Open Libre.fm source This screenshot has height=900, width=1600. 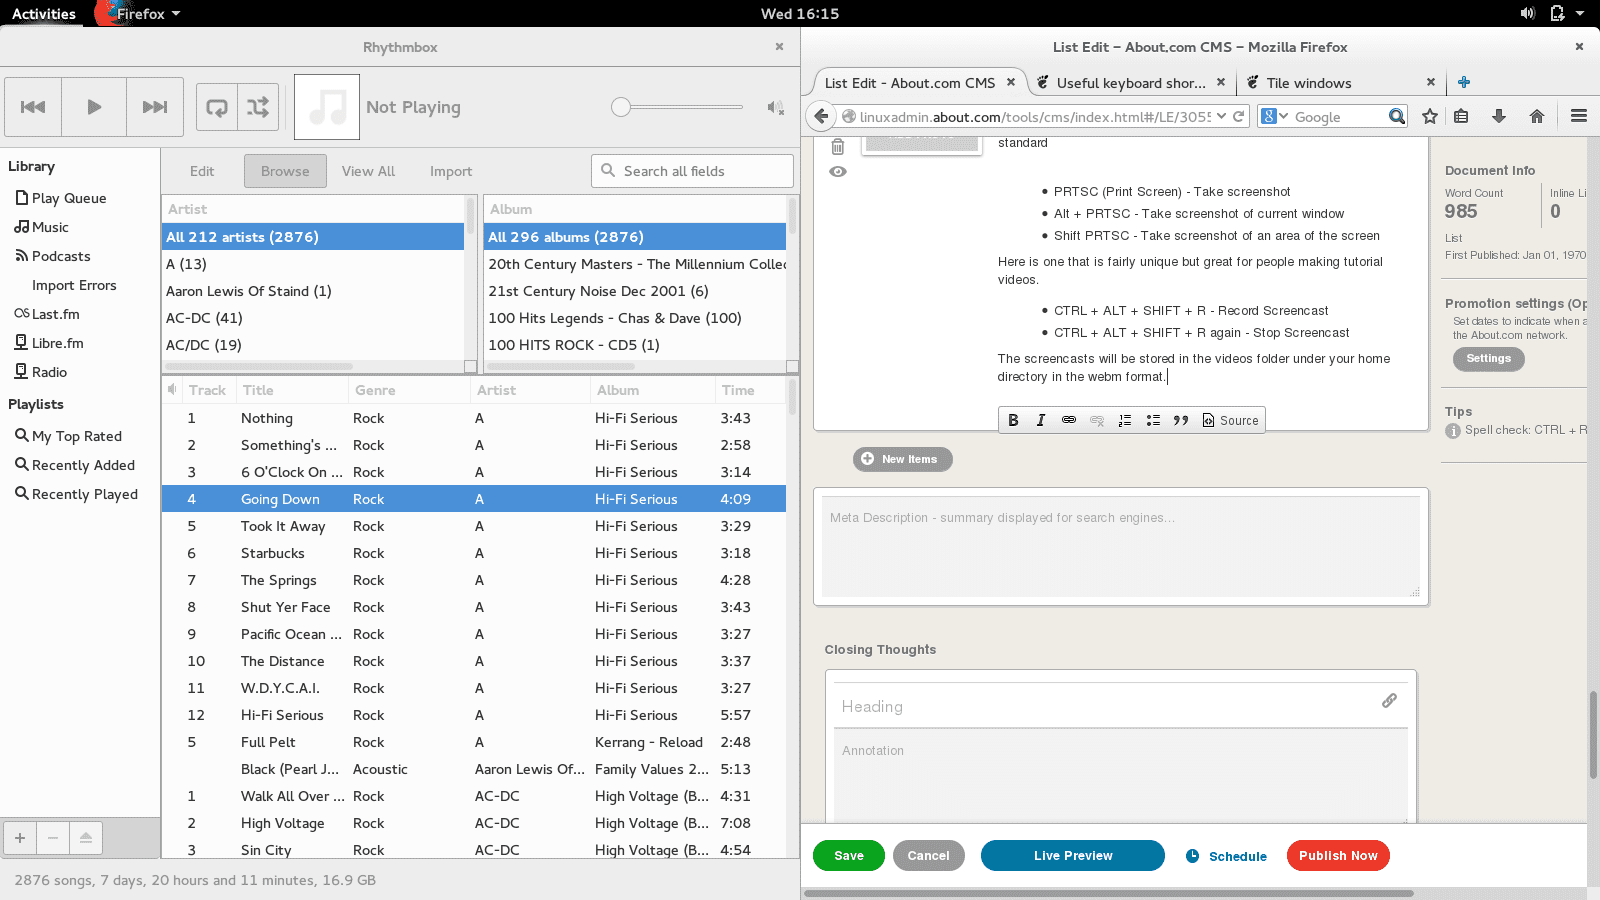point(57,343)
